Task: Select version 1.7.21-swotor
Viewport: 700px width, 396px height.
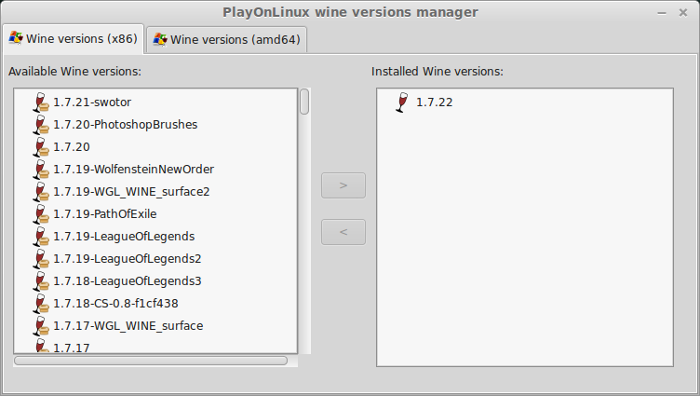Action: pyautogui.click(x=92, y=102)
